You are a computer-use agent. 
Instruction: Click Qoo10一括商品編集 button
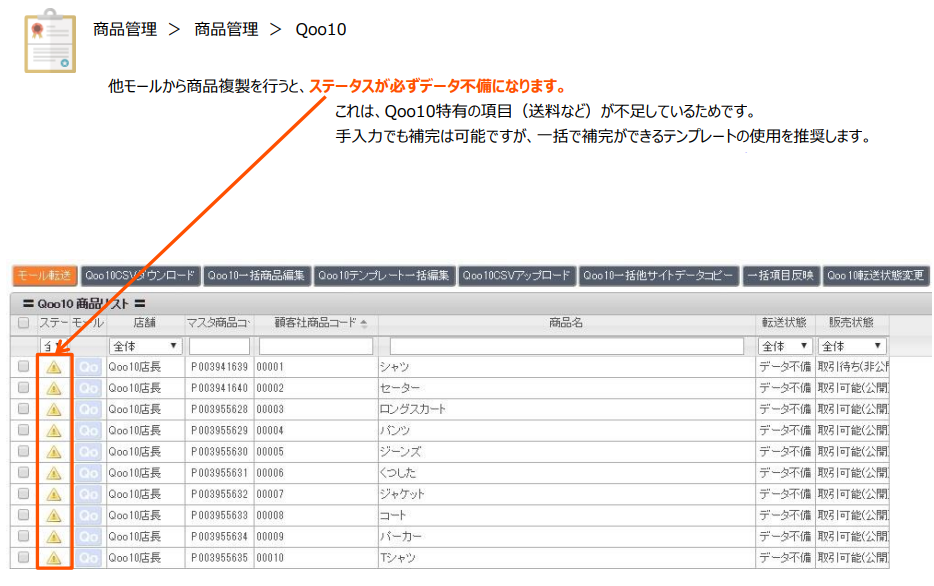[x=256, y=276]
